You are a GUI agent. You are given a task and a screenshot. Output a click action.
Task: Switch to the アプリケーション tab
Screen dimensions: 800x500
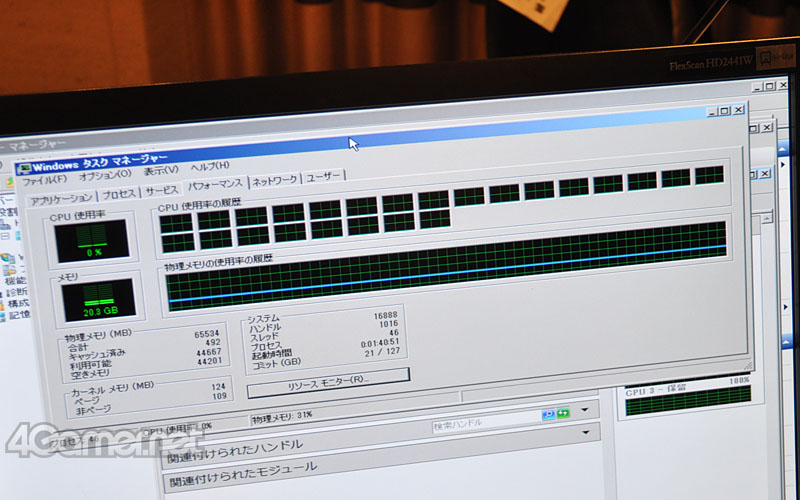pyautogui.click(x=61, y=200)
